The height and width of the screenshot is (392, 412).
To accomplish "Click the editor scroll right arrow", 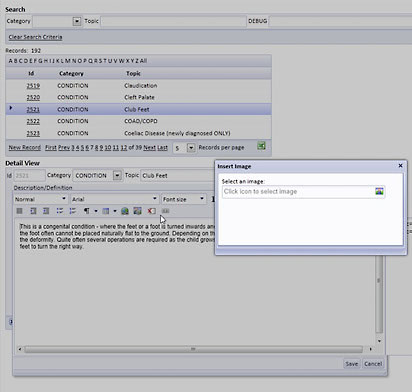I will [x=370, y=349].
